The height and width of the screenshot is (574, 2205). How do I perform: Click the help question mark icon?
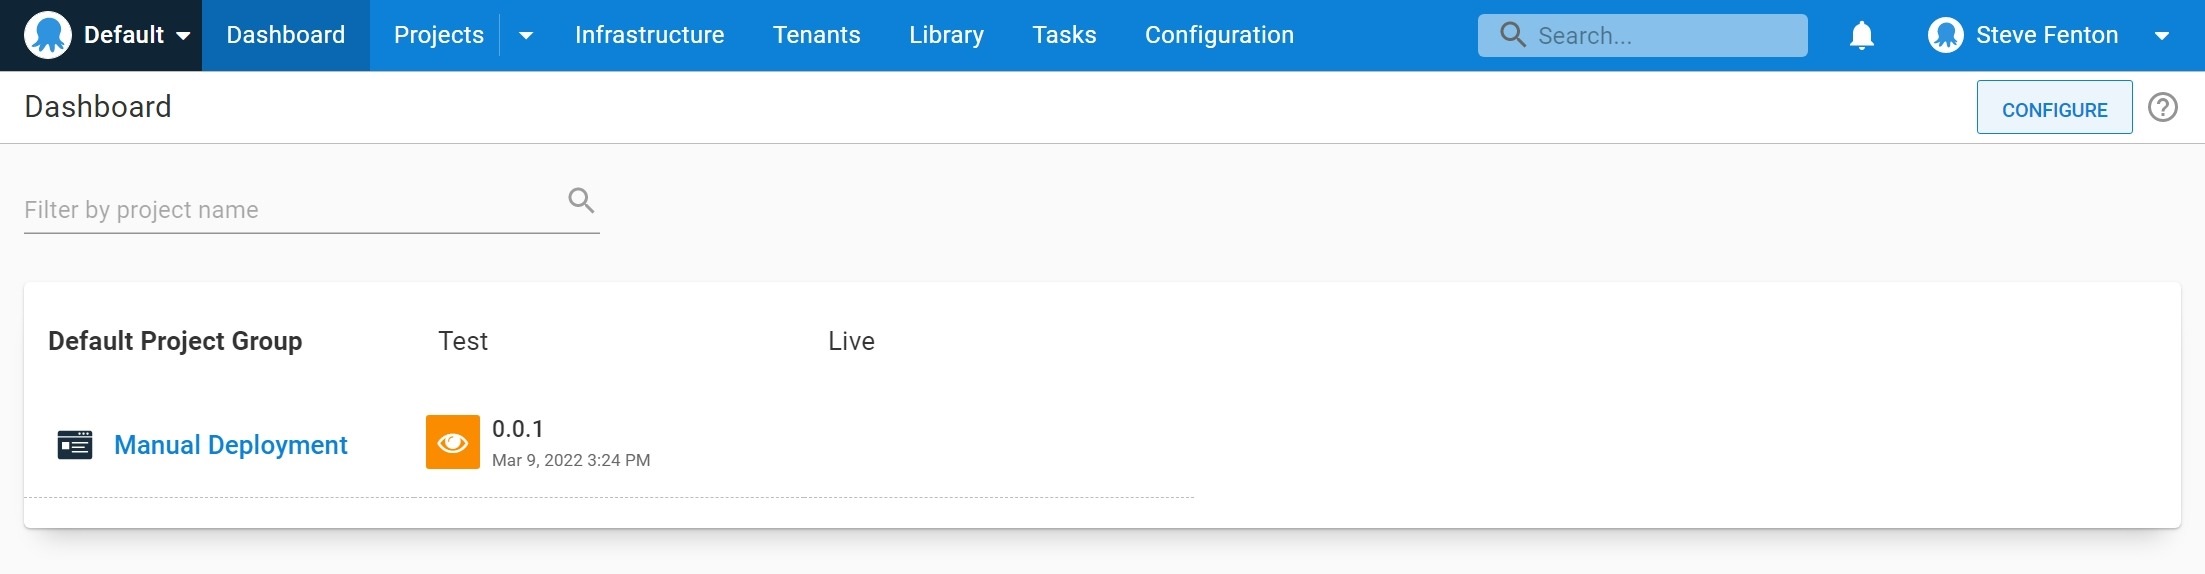click(2163, 107)
